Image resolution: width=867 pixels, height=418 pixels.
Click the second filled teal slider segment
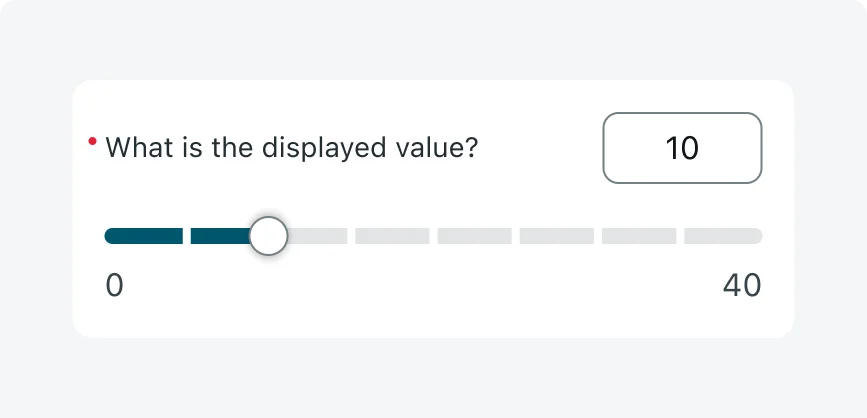click(x=218, y=236)
